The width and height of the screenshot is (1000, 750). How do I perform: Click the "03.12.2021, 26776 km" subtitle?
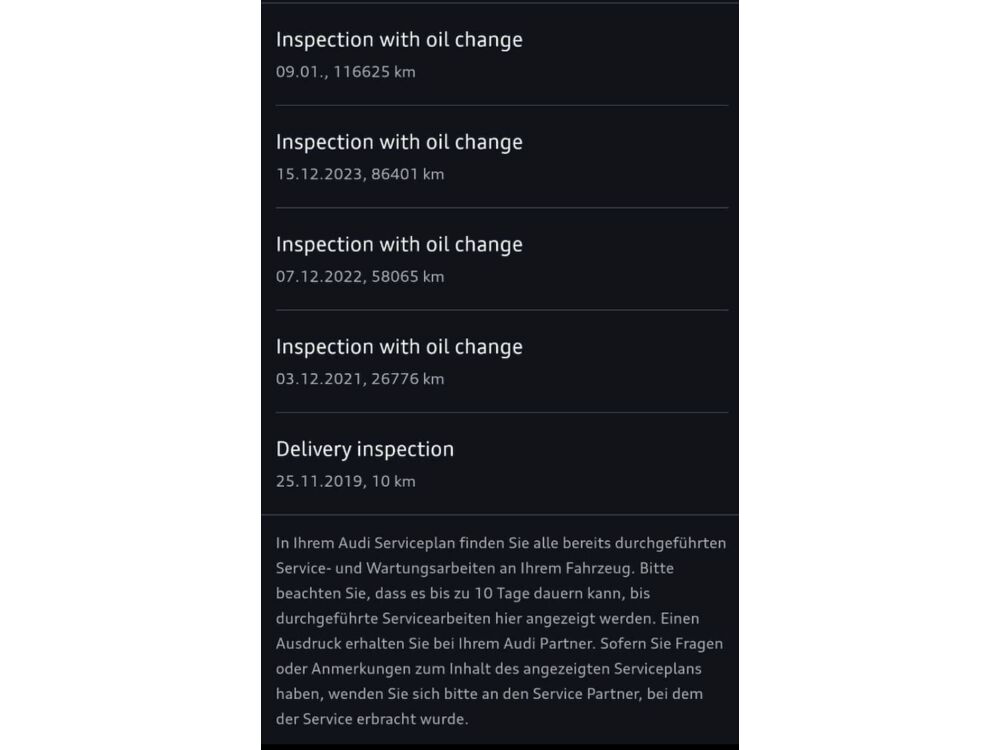click(x=360, y=379)
